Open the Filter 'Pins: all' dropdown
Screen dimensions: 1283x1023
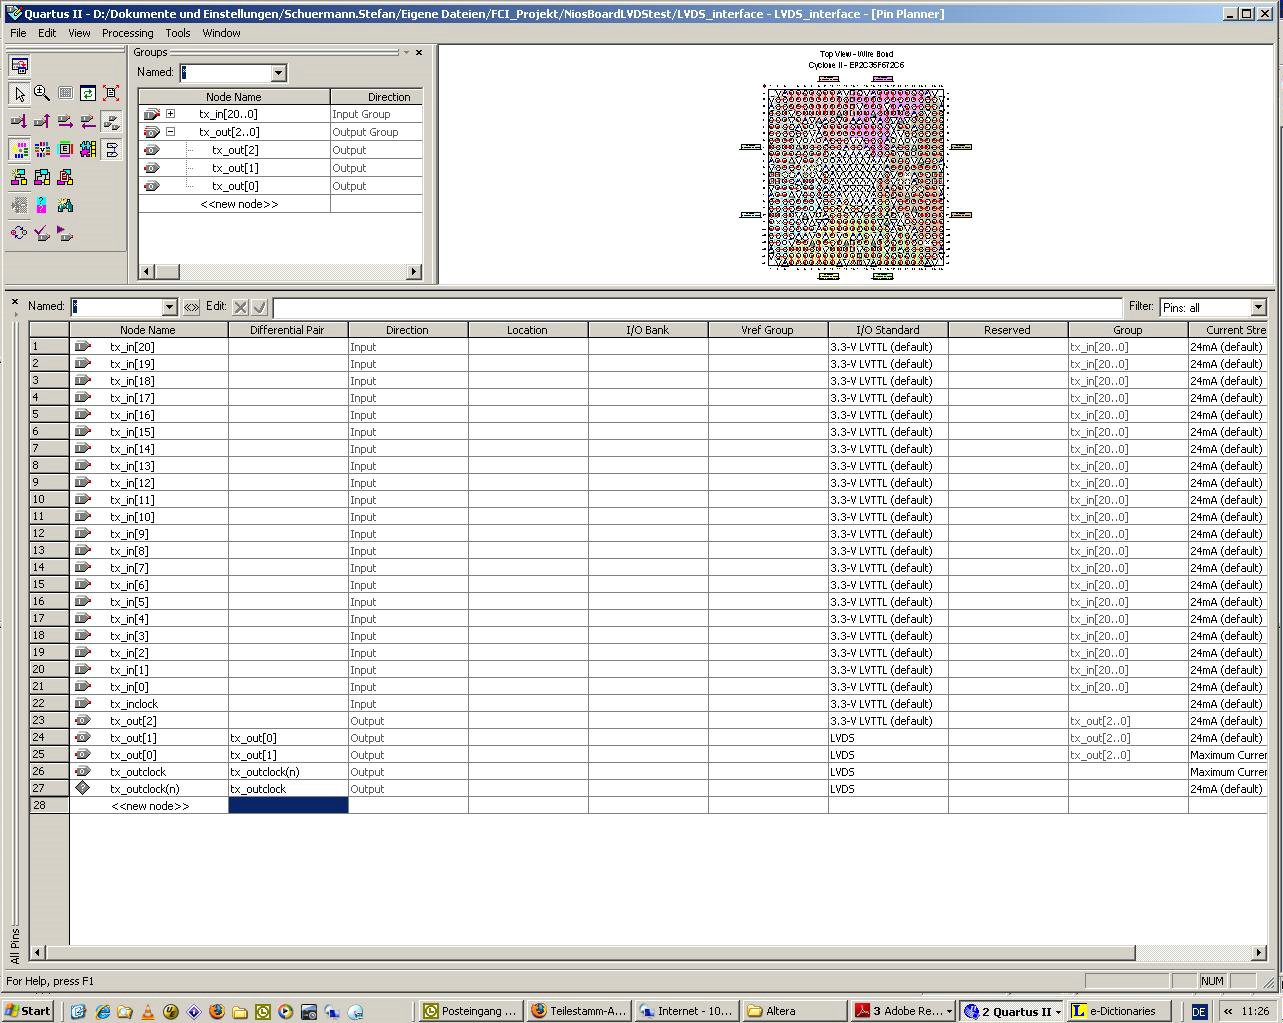tap(1258, 307)
